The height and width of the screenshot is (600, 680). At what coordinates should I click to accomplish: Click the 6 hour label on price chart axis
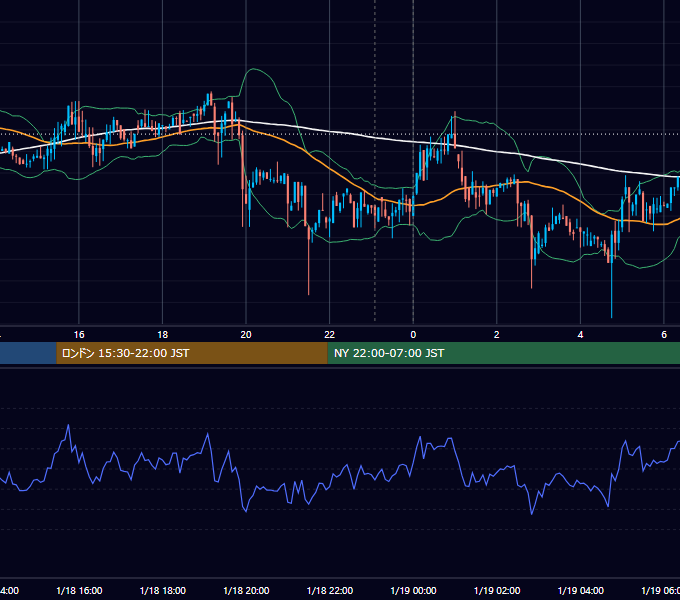pos(664,335)
